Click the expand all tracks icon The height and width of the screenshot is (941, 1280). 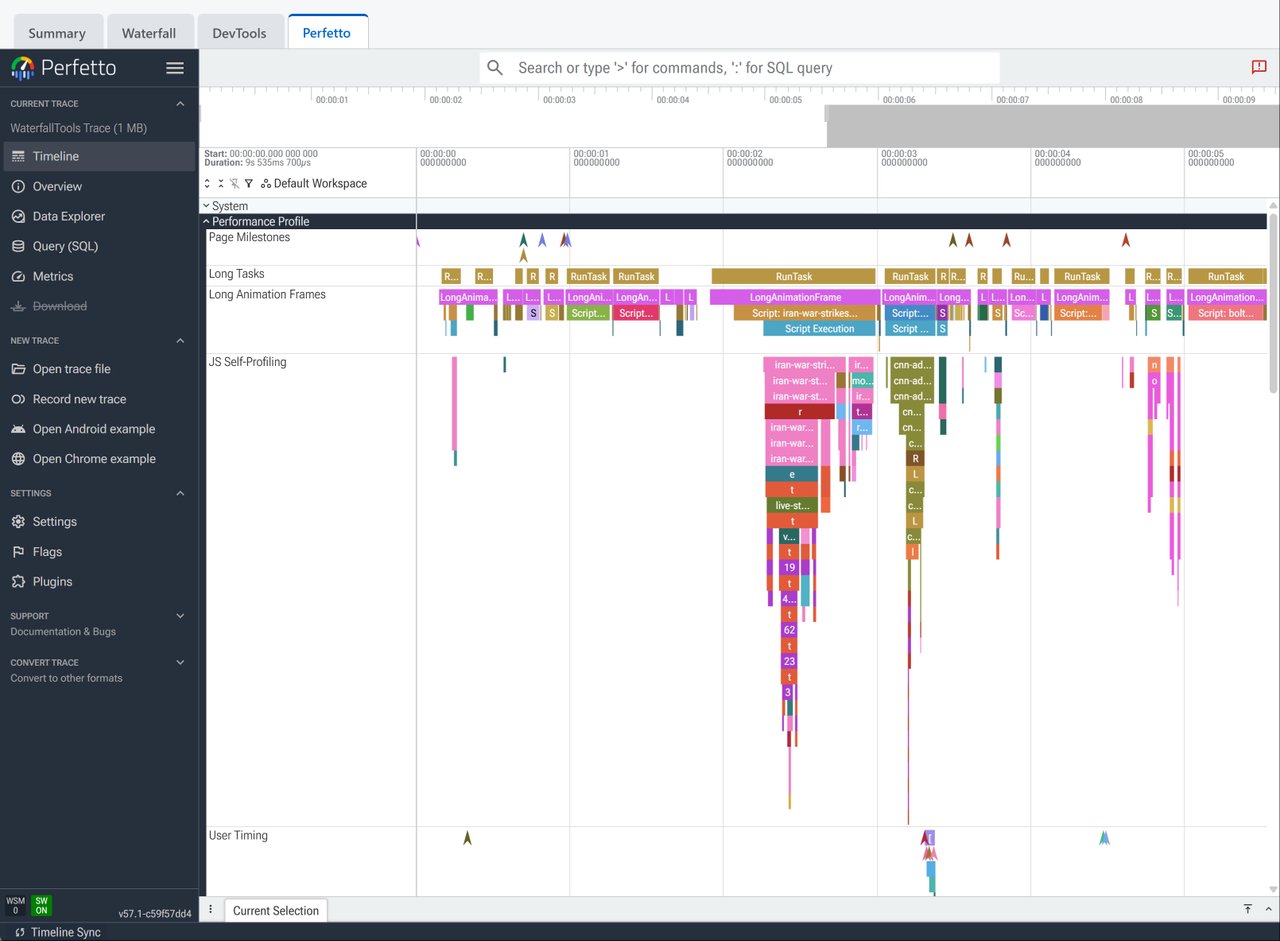(x=207, y=183)
